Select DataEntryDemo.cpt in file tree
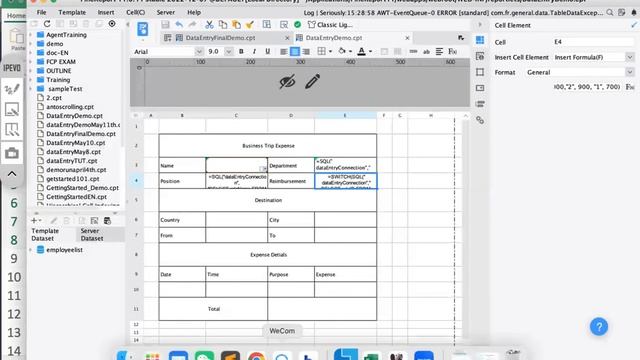Screen dimensions: 640x360 [x=74, y=116]
